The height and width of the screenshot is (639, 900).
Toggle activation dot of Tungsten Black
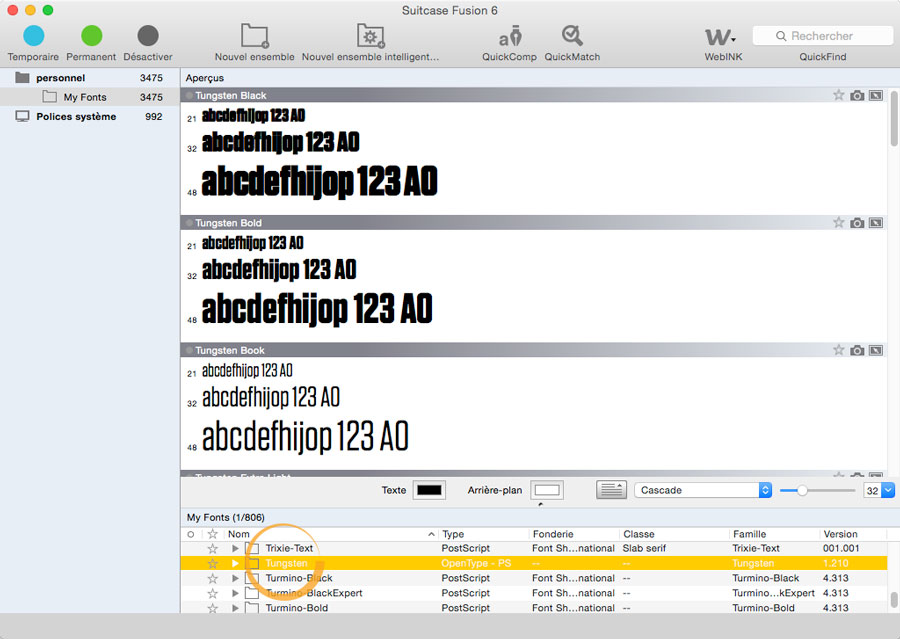point(189,95)
